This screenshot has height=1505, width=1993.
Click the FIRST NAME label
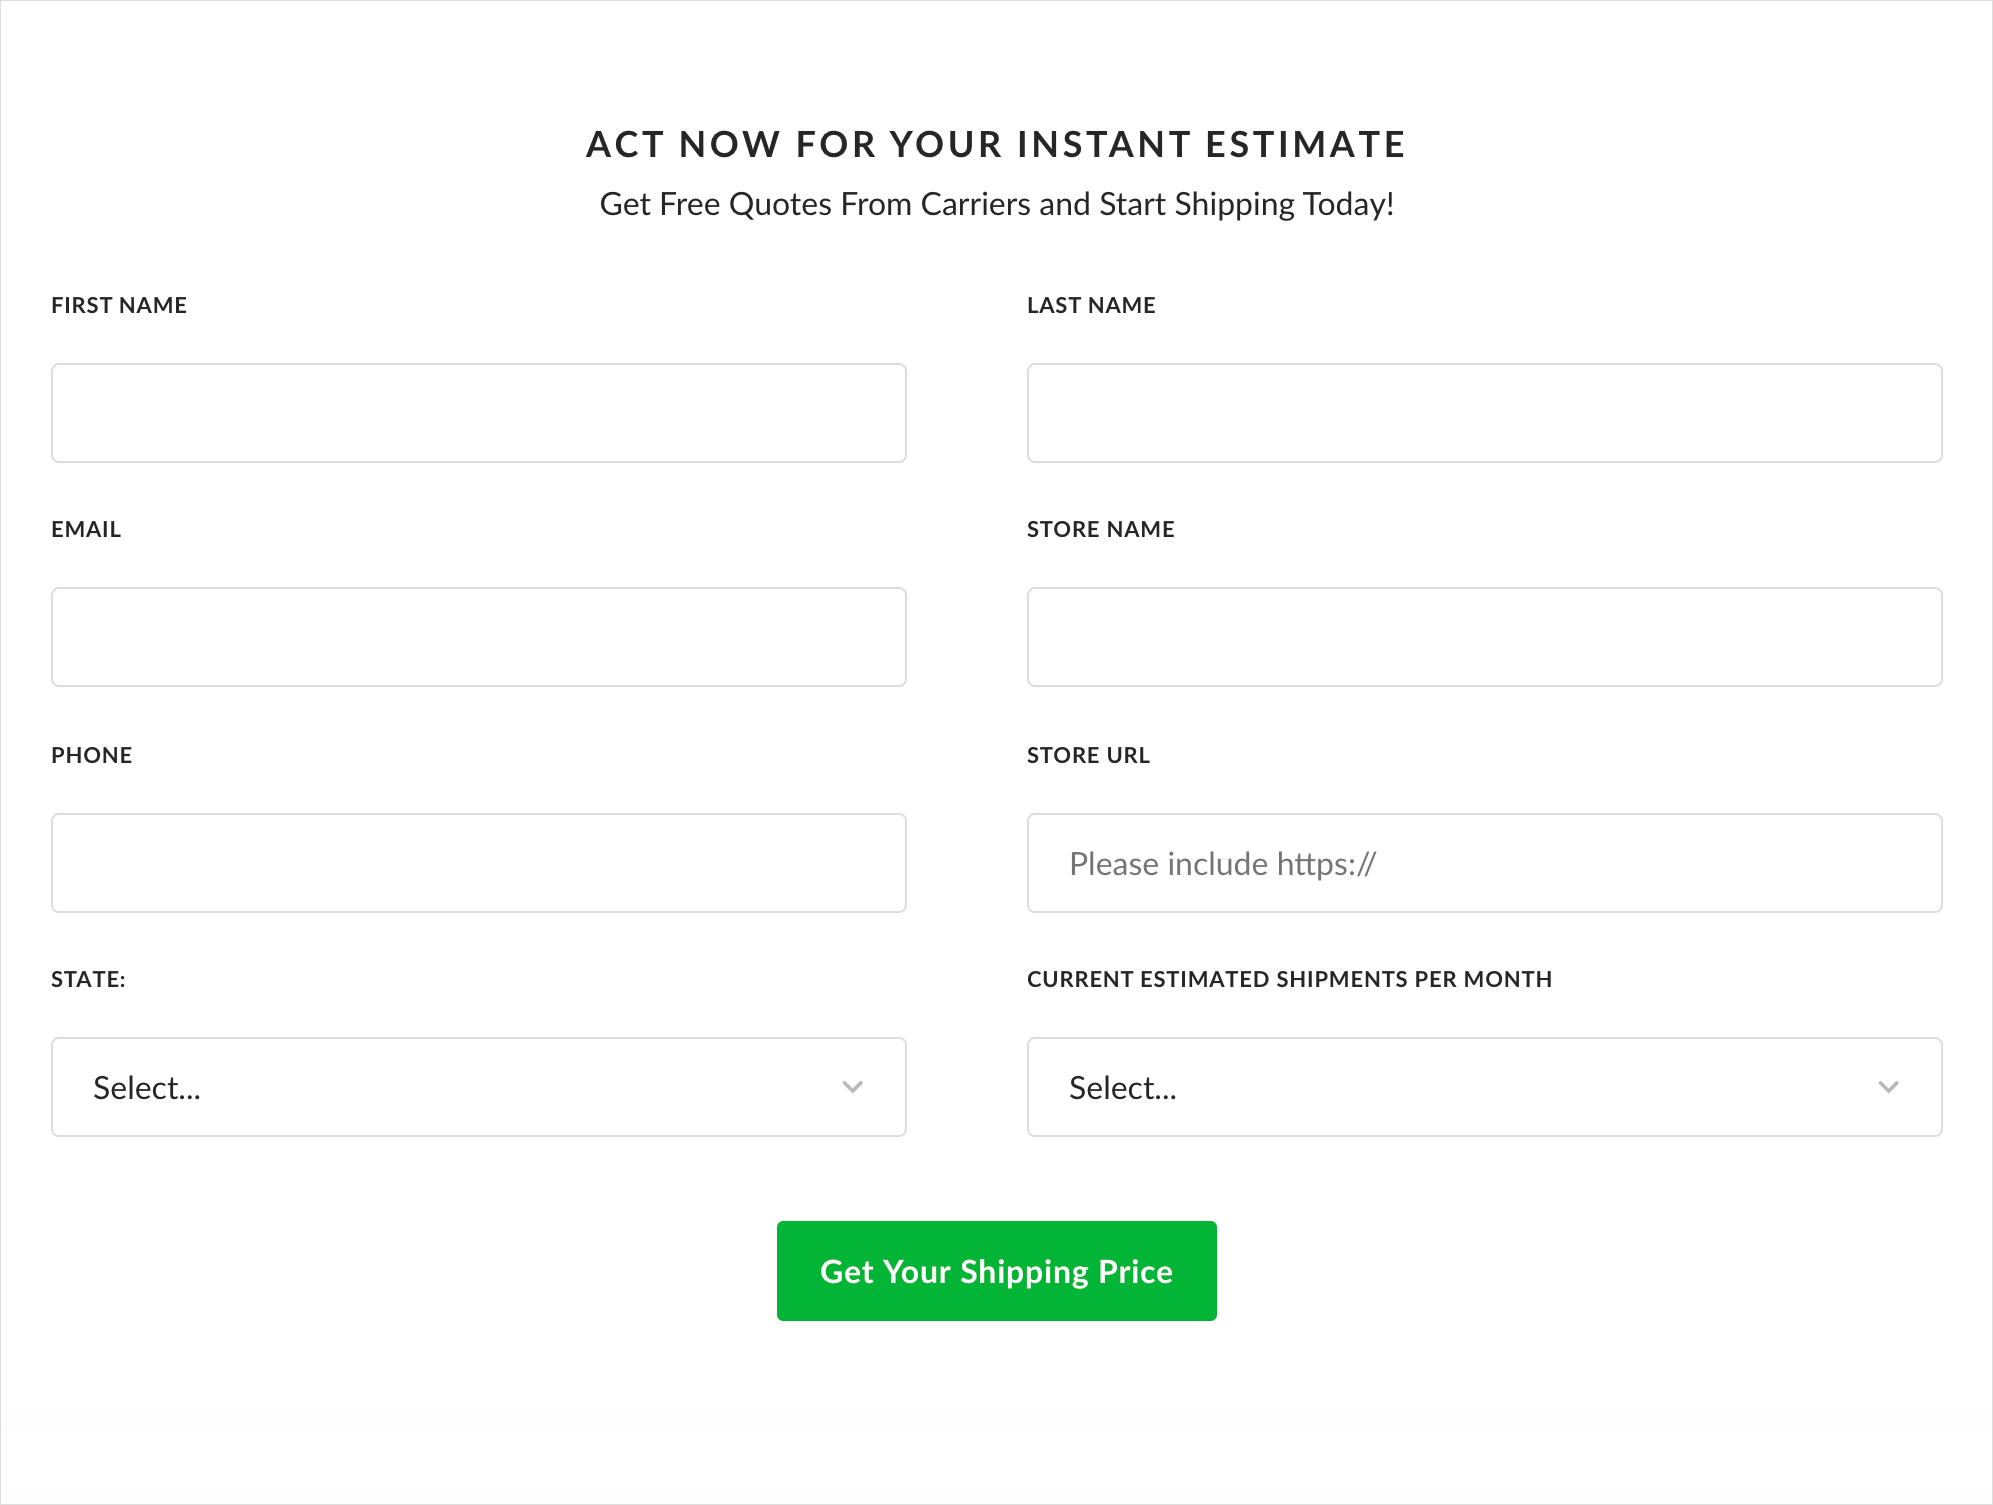(119, 305)
